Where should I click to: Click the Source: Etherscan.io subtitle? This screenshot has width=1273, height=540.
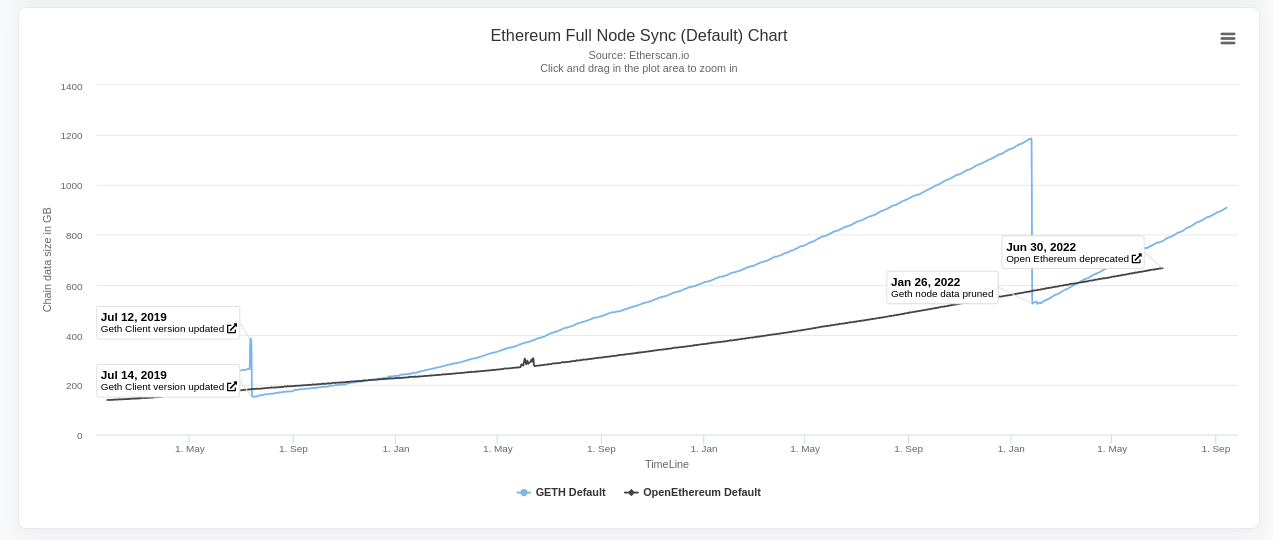(x=638, y=55)
